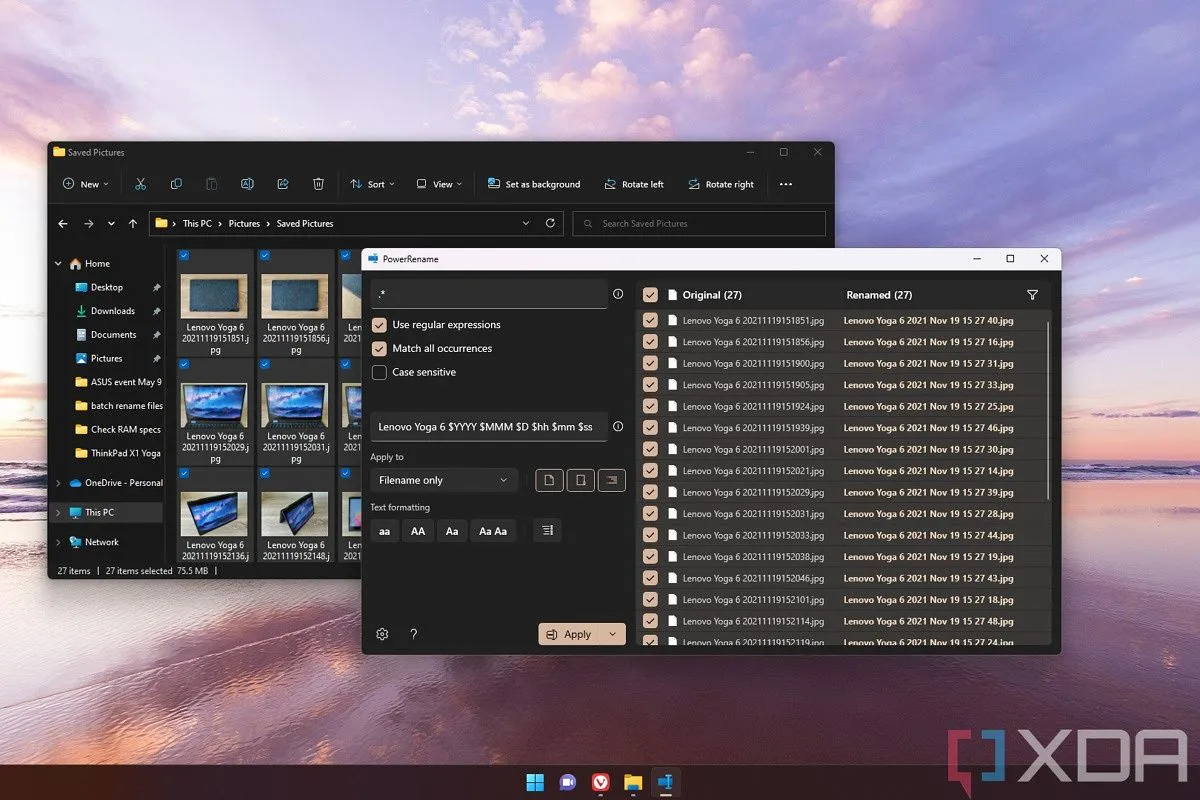The width and height of the screenshot is (1200, 800).
Task: Click the PowerRename settings gear icon
Action: click(x=382, y=634)
